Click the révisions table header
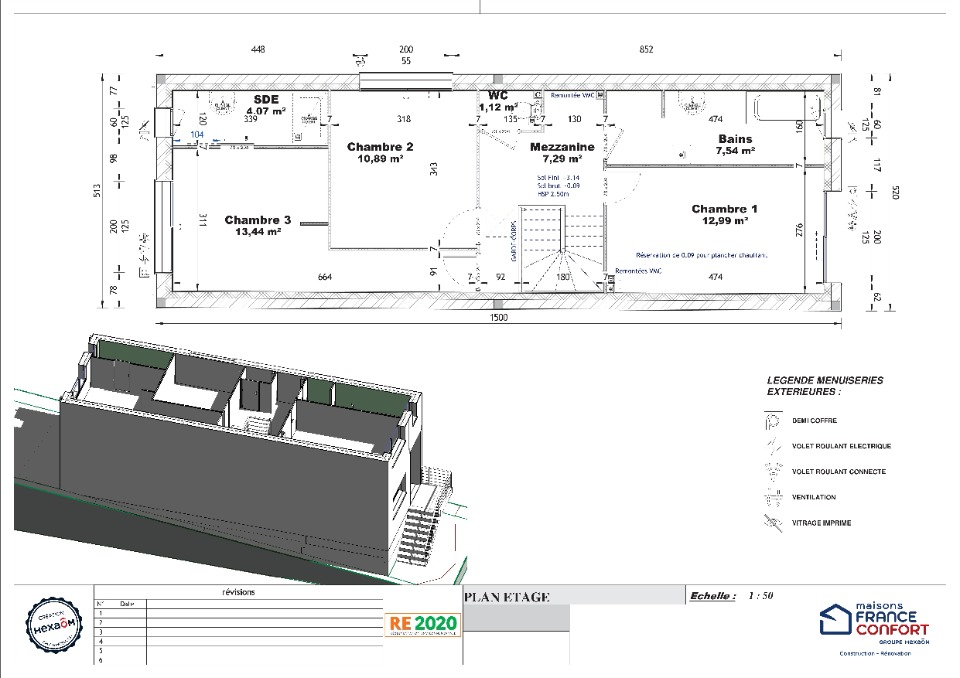The width and height of the screenshot is (960, 678). [x=238, y=592]
